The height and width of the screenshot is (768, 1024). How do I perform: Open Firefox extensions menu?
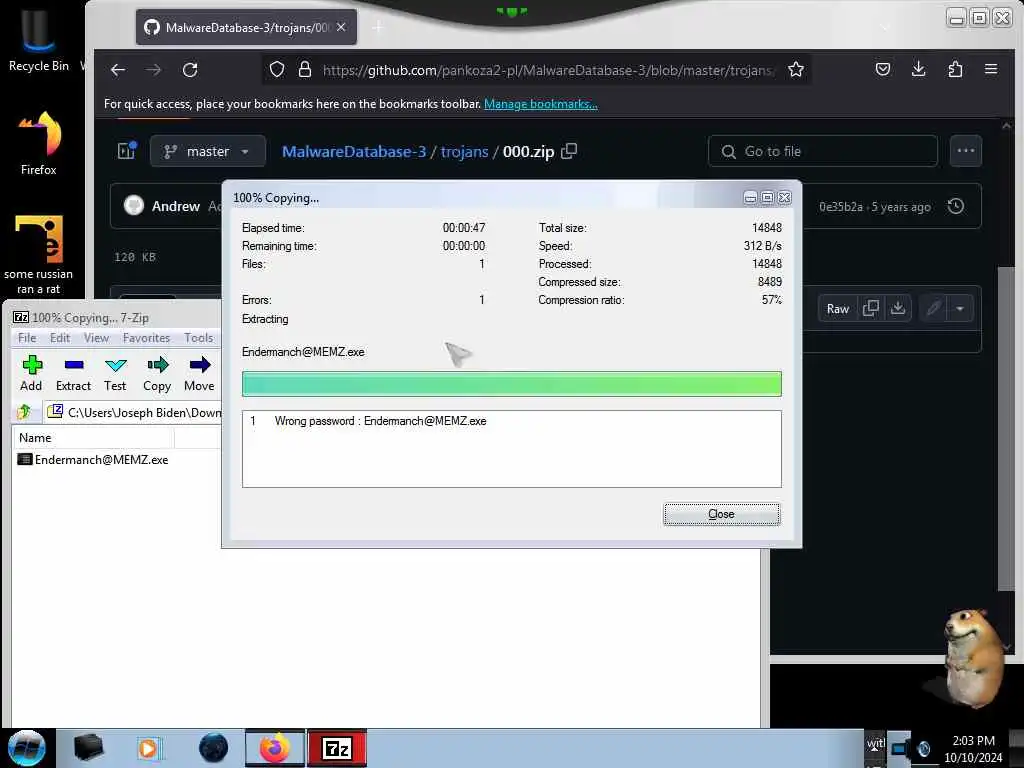pos(955,69)
